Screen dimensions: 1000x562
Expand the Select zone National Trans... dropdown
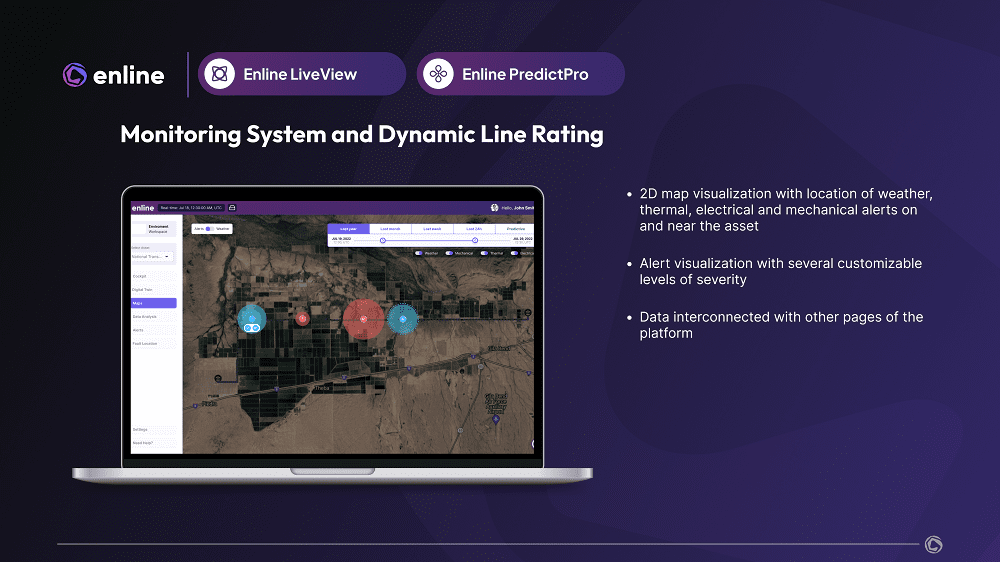[152, 256]
